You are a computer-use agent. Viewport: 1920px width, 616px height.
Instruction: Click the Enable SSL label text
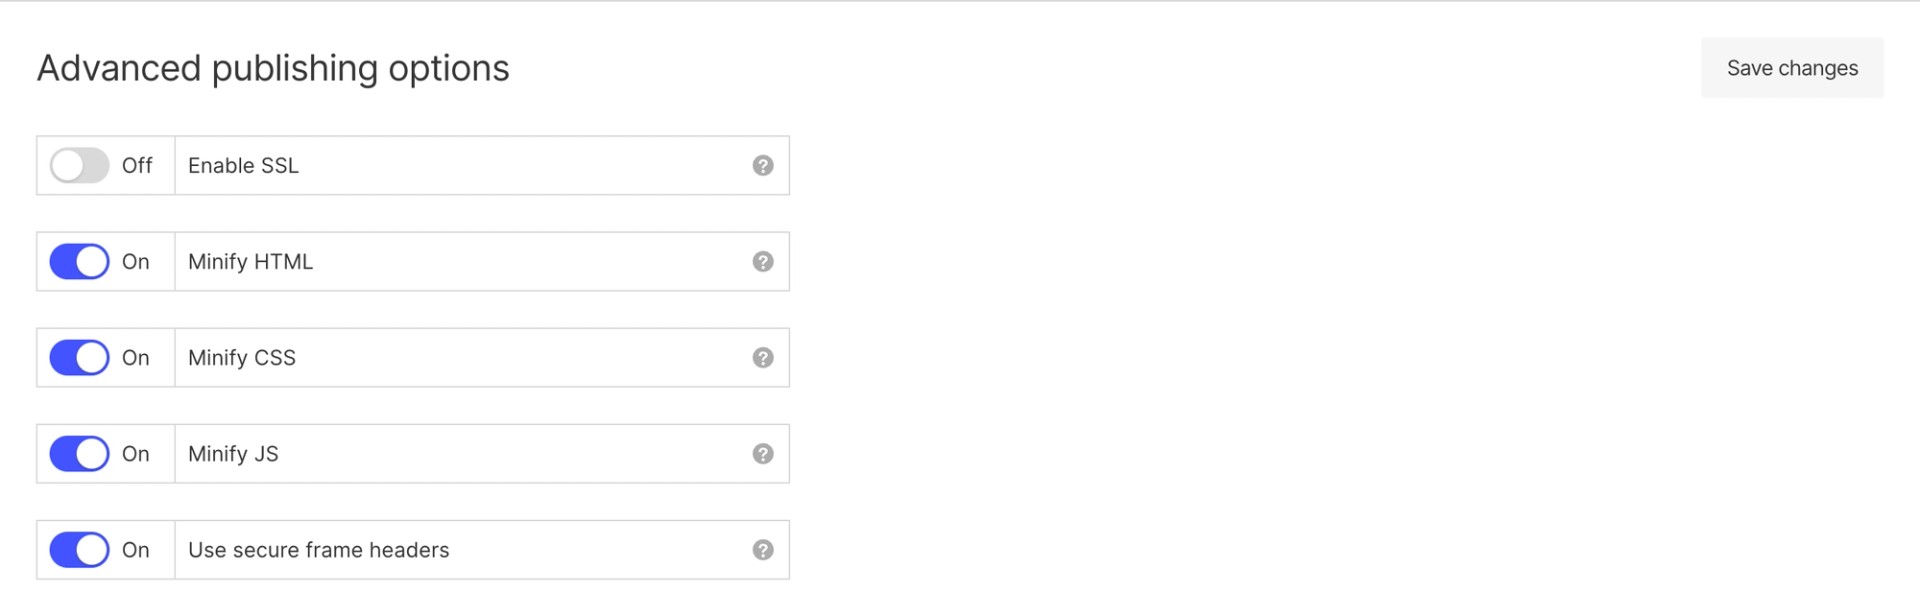(243, 166)
